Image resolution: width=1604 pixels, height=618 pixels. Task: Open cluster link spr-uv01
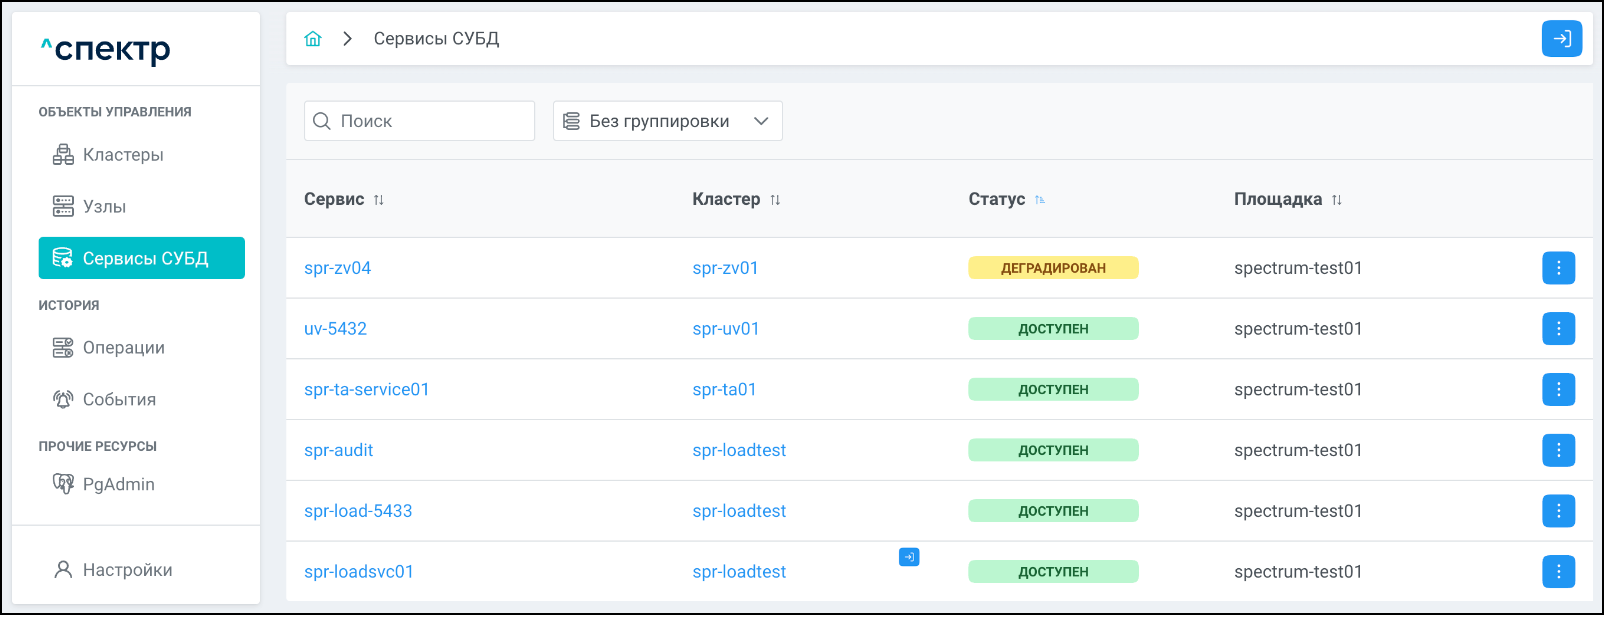click(725, 329)
